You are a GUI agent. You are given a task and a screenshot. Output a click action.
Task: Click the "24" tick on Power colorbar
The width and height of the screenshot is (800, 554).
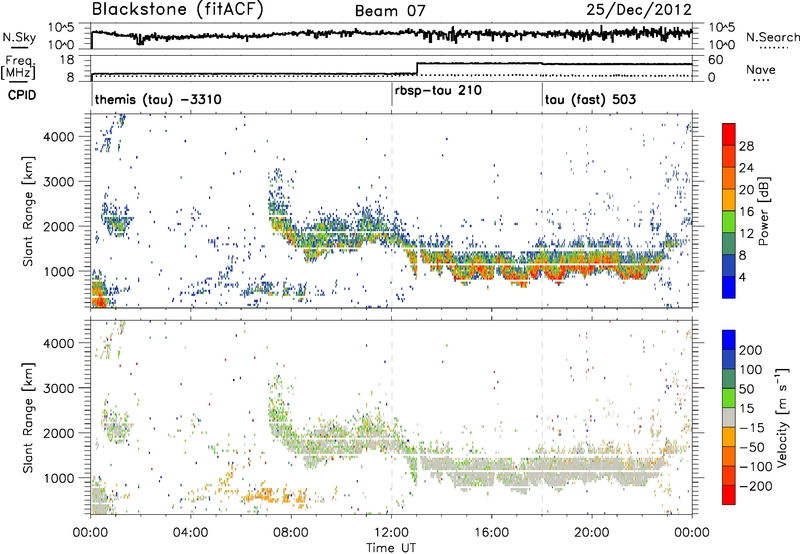[x=746, y=168]
